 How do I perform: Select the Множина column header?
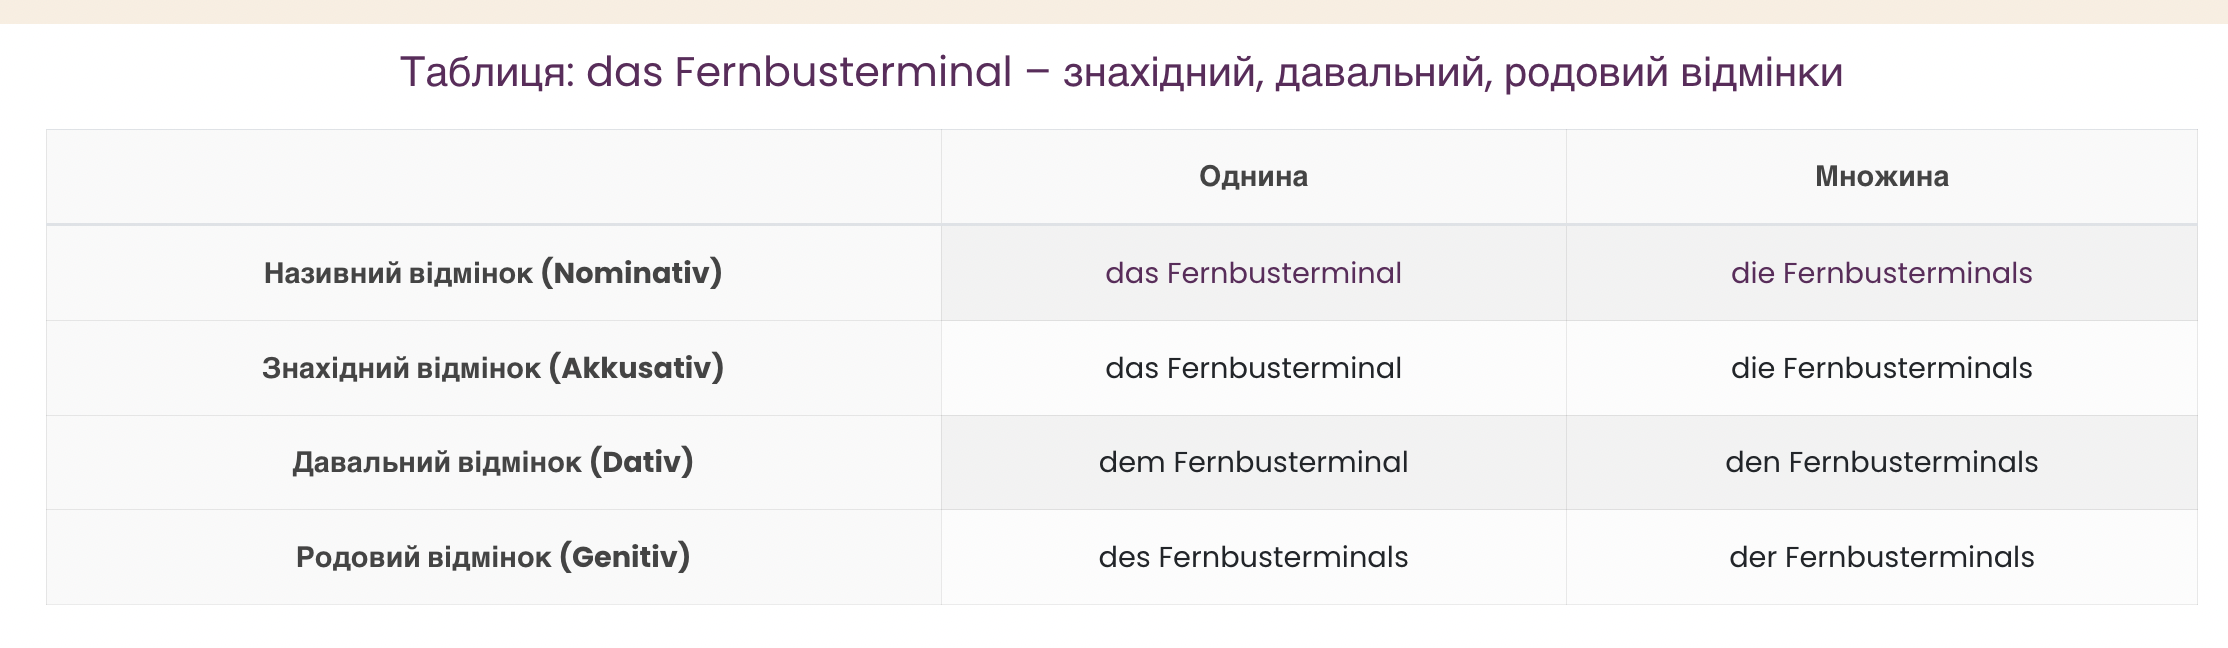pos(1881,177)
